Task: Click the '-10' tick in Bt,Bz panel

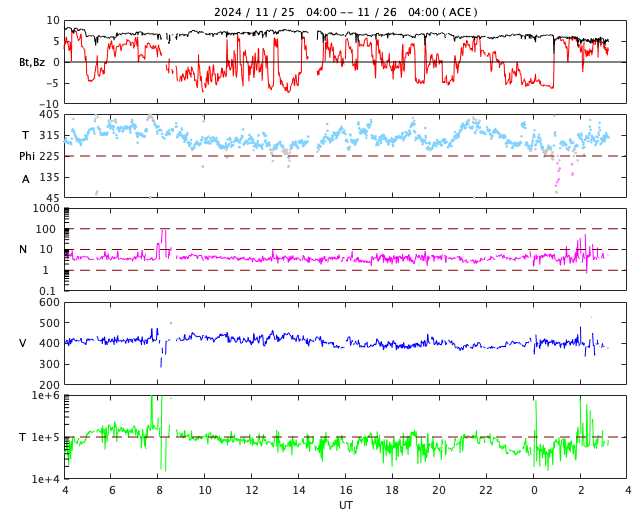Action: click(50, 104)
